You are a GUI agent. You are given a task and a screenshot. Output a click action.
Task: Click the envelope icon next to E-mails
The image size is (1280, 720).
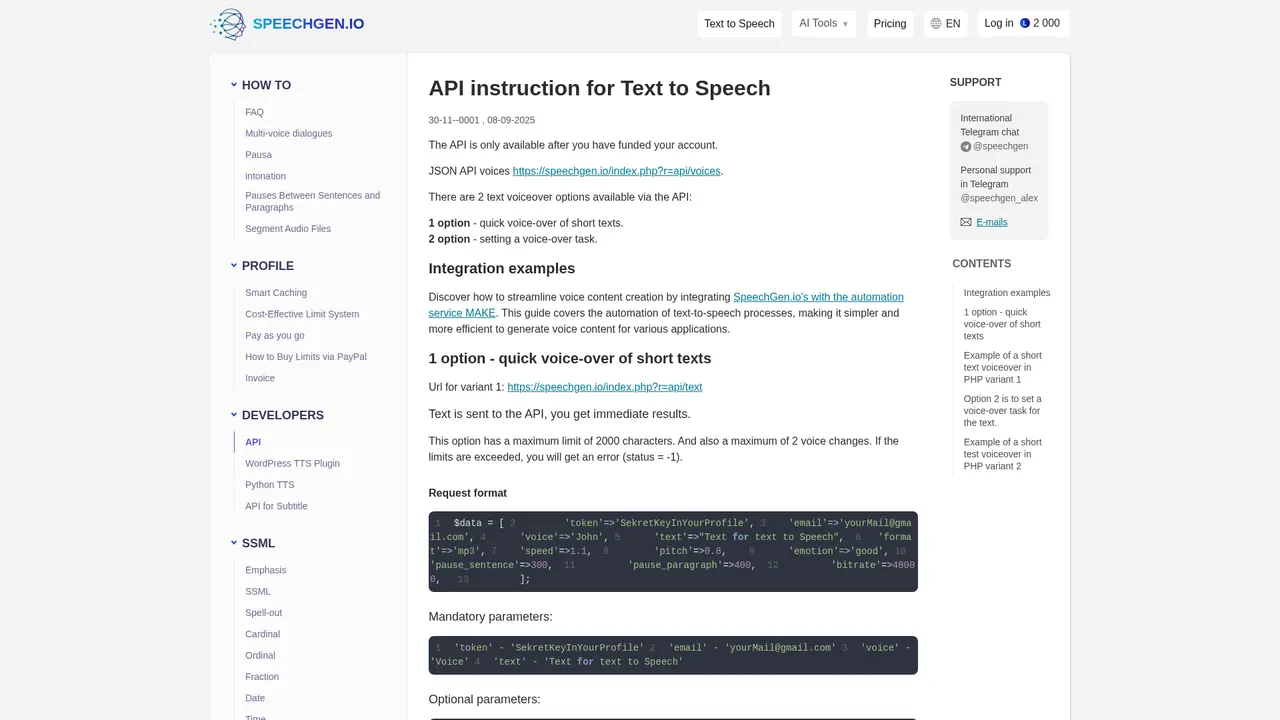pos(966,222)
